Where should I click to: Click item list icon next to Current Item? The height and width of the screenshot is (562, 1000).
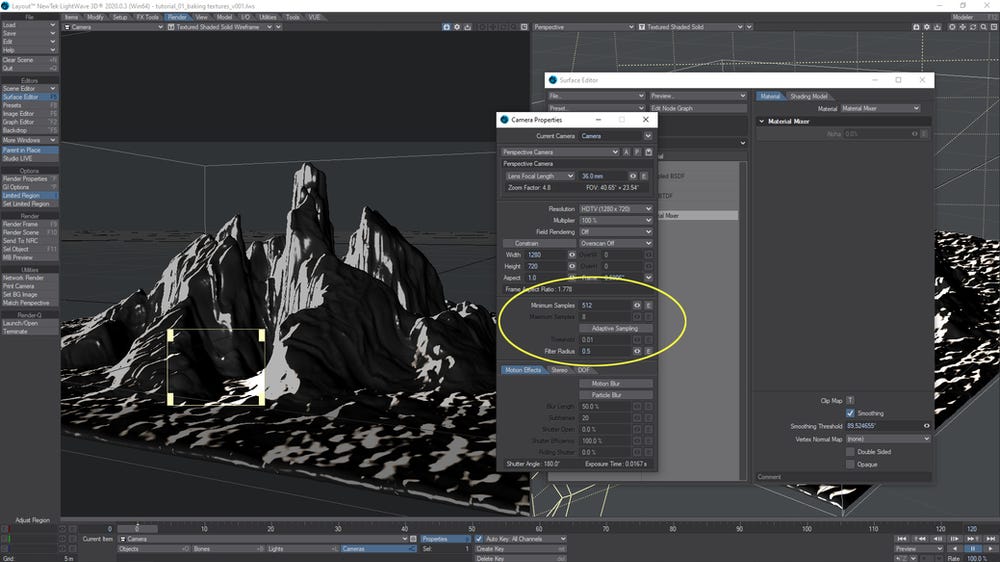click(413, 539)
